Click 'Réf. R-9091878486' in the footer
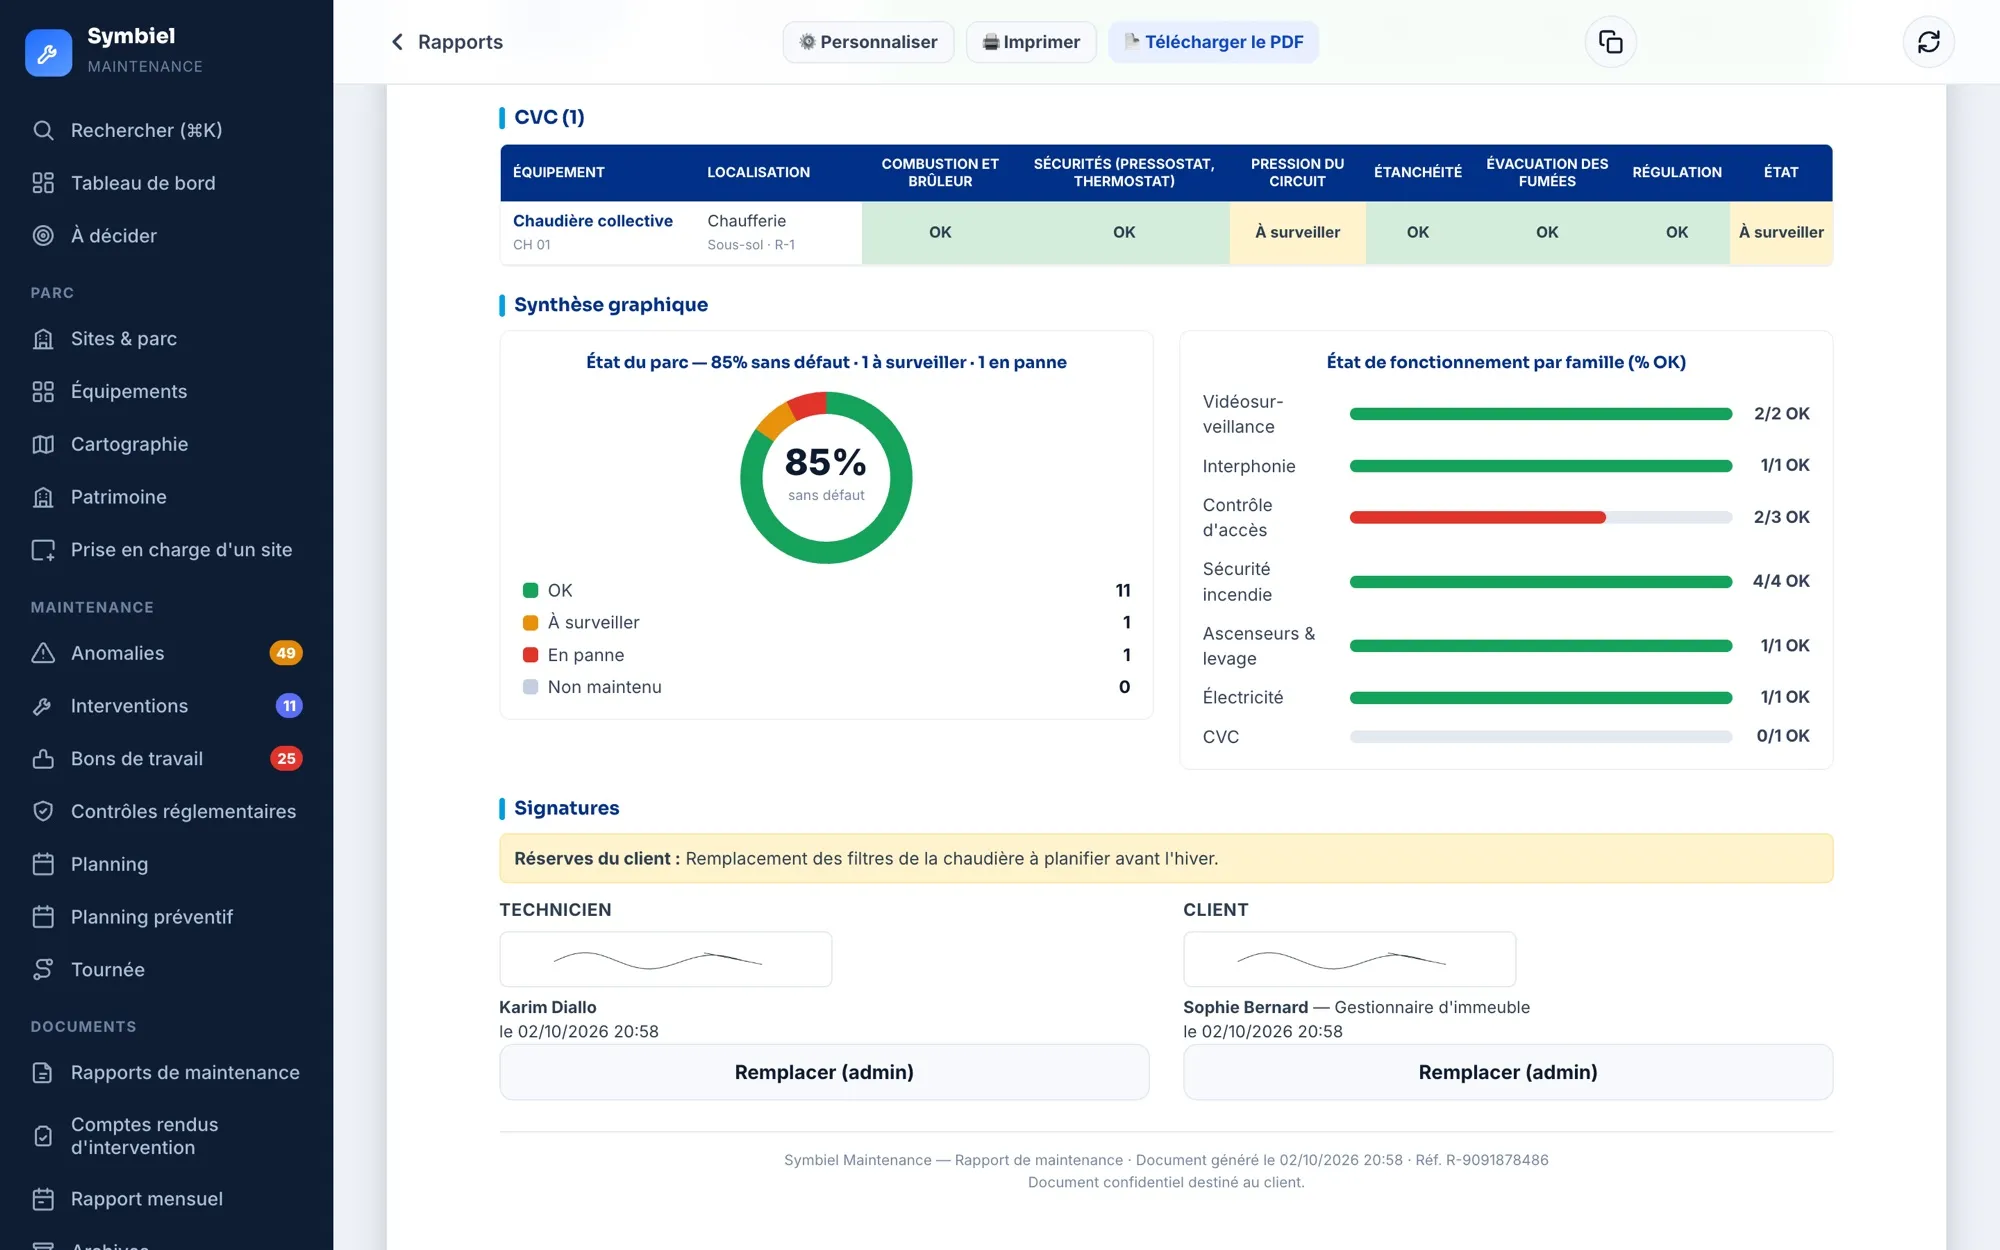 coord(1482,1160)
